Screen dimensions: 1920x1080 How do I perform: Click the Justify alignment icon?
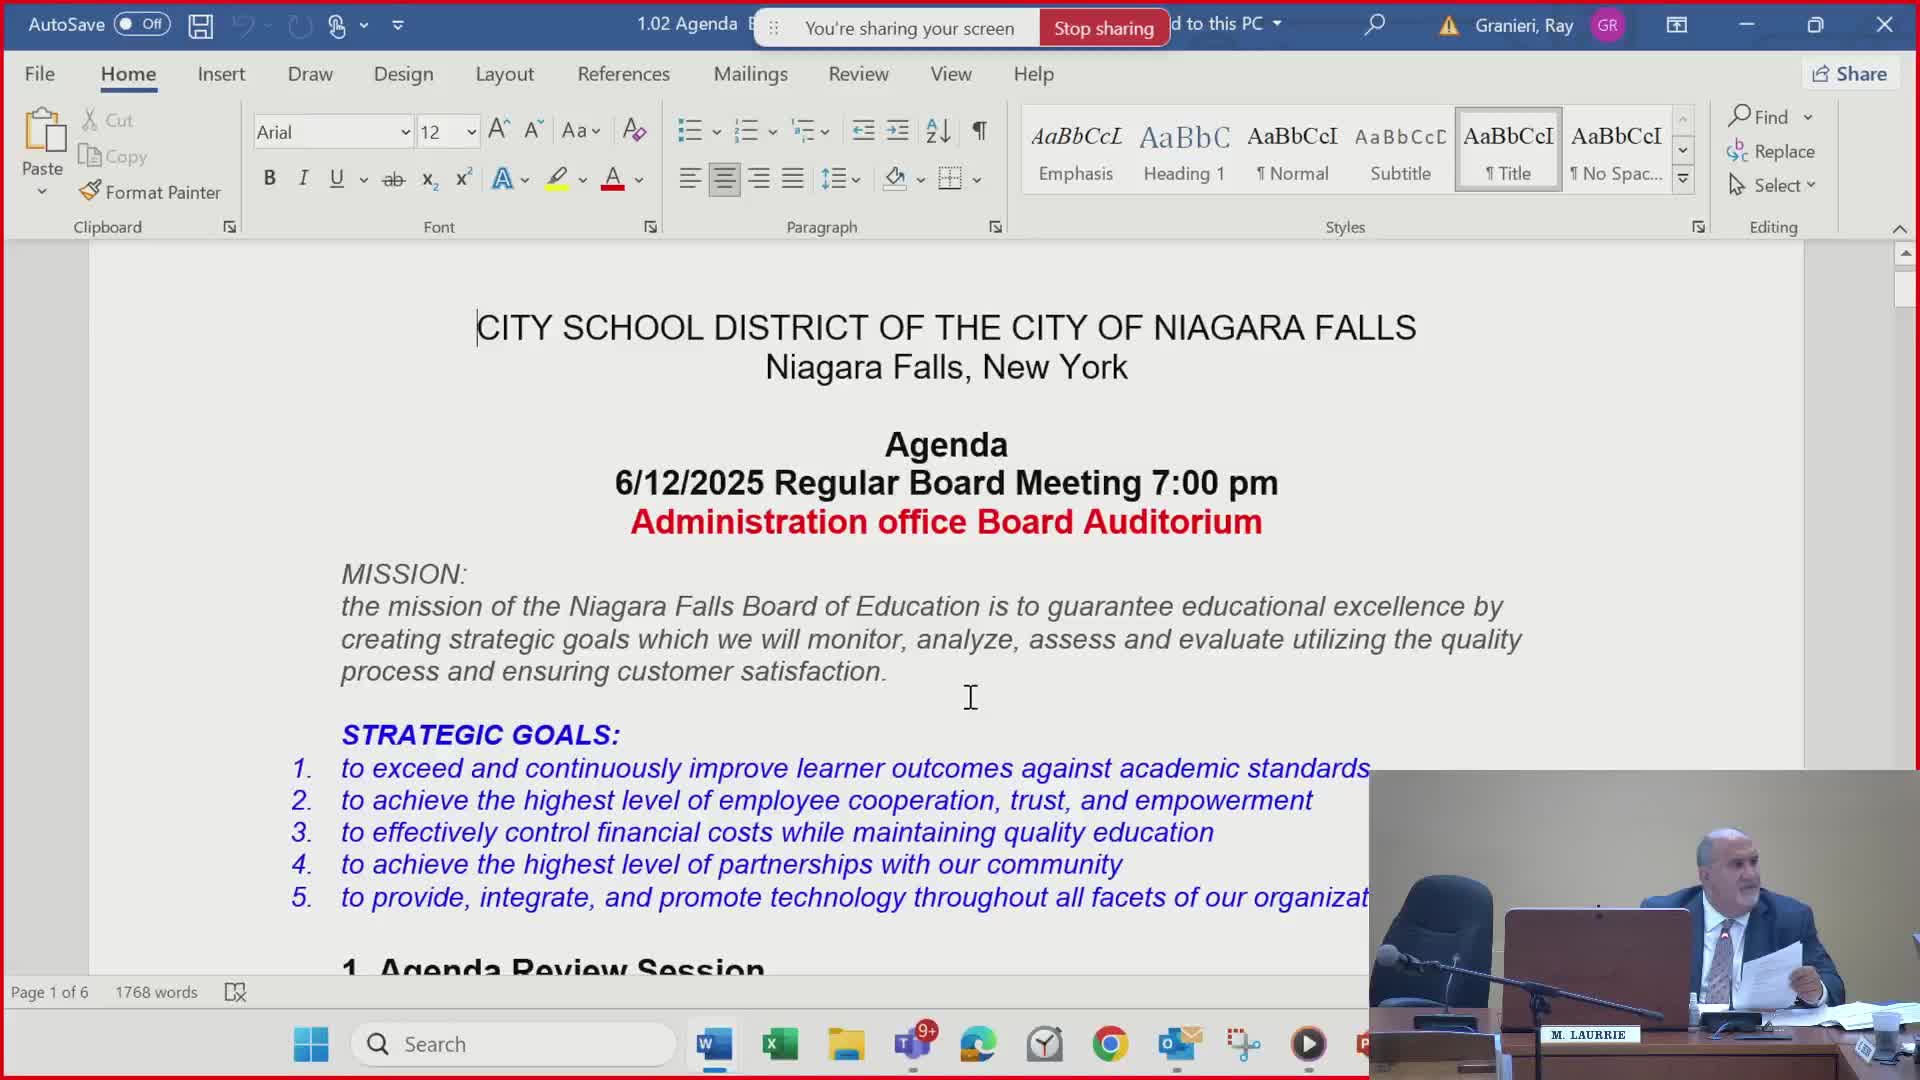[x=793, y=179]
